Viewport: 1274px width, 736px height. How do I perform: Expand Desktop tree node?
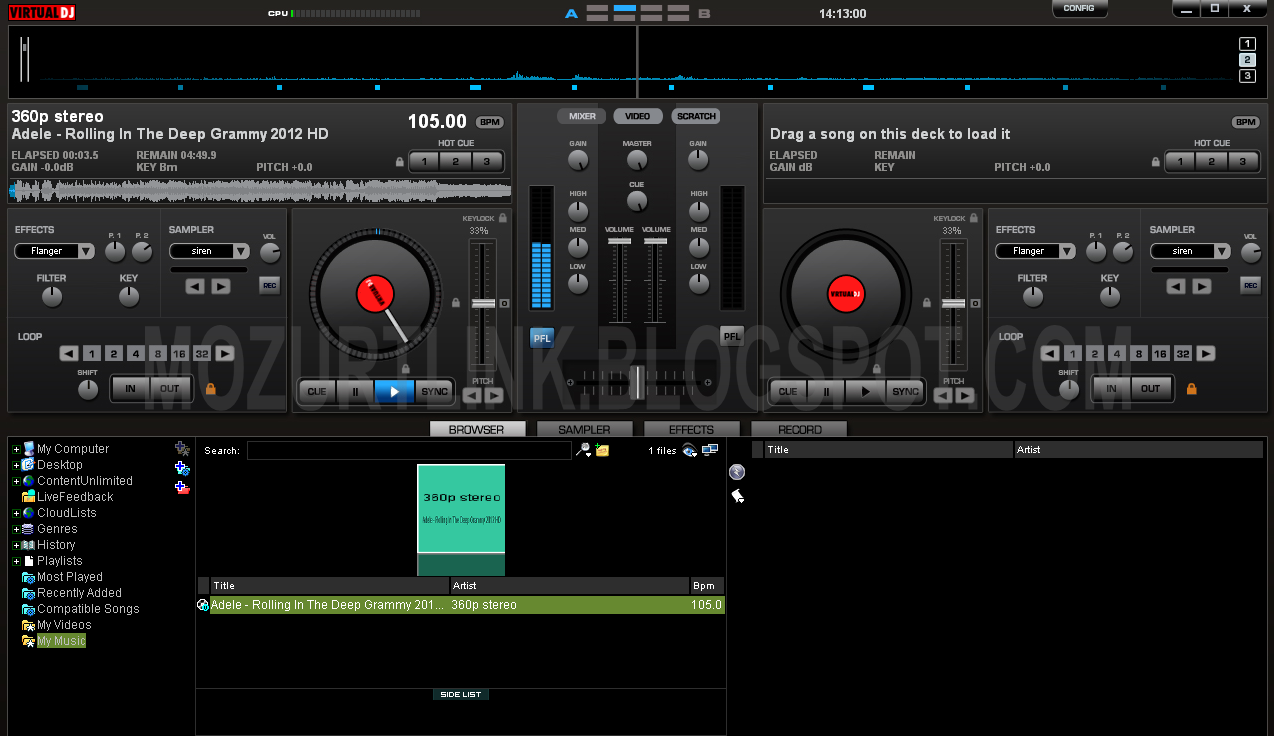16,465
